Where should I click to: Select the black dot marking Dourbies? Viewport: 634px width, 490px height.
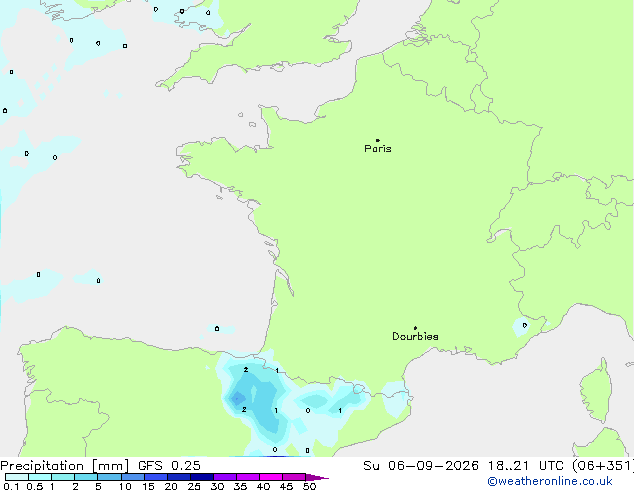click(415, 328)
